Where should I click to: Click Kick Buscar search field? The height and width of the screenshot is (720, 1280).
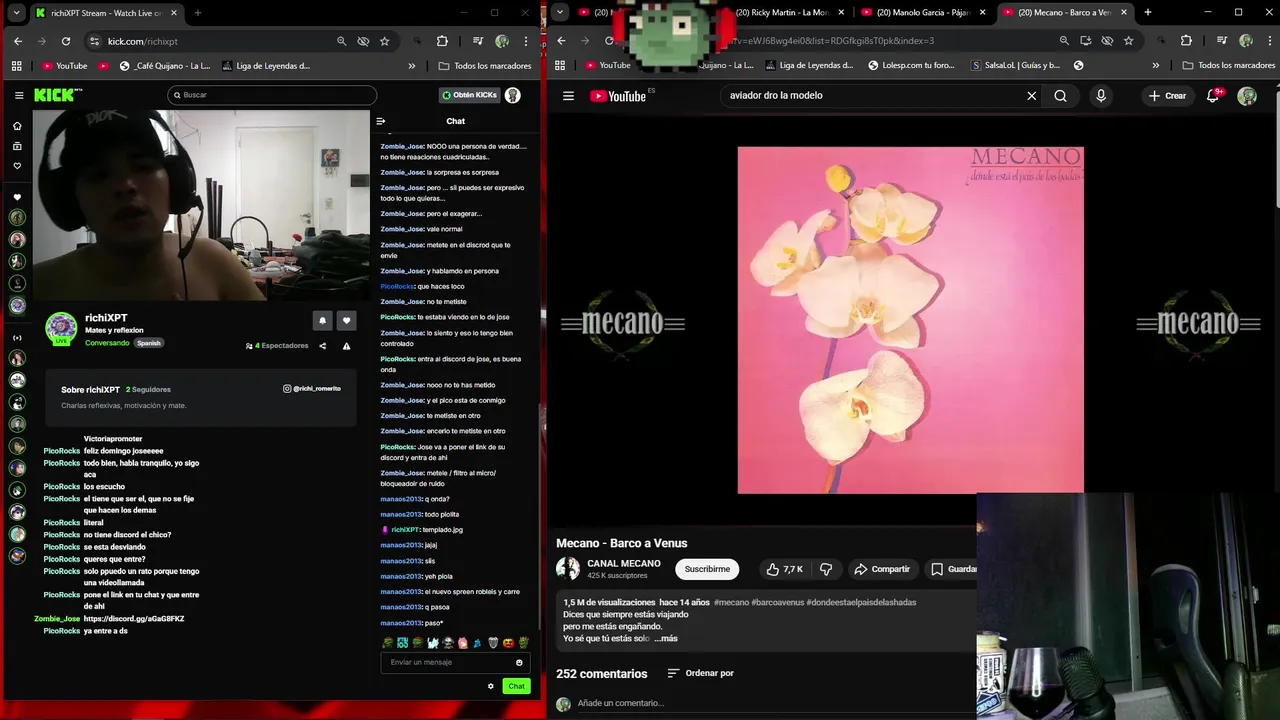pos(272,95)
